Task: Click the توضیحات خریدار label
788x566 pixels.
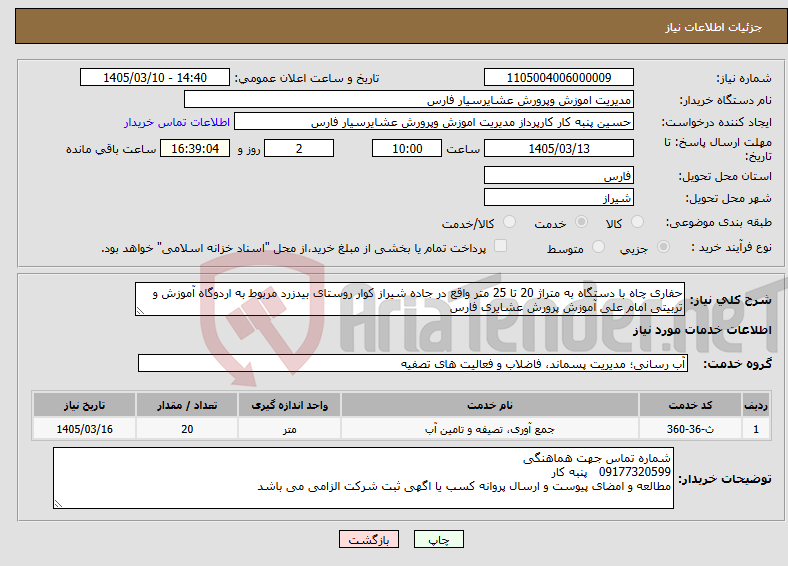Action: coord(725,479)
